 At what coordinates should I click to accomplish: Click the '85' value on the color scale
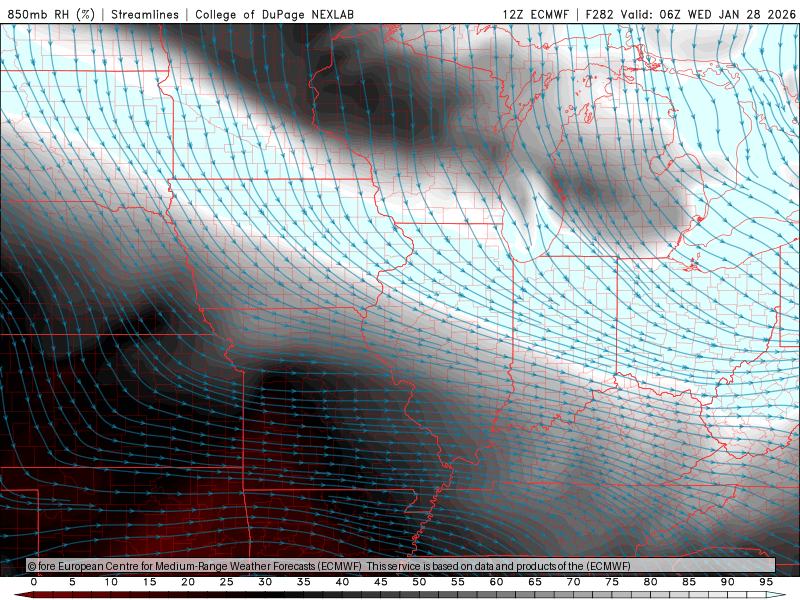689,582
